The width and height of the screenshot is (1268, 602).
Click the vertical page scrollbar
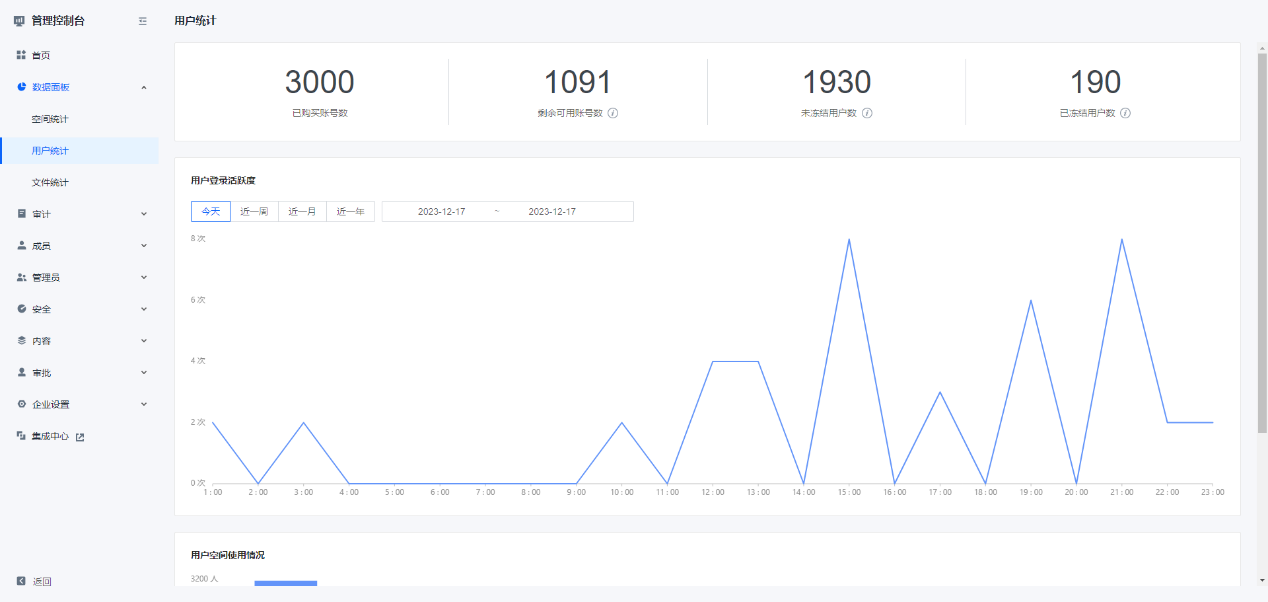pos(1261,240)
